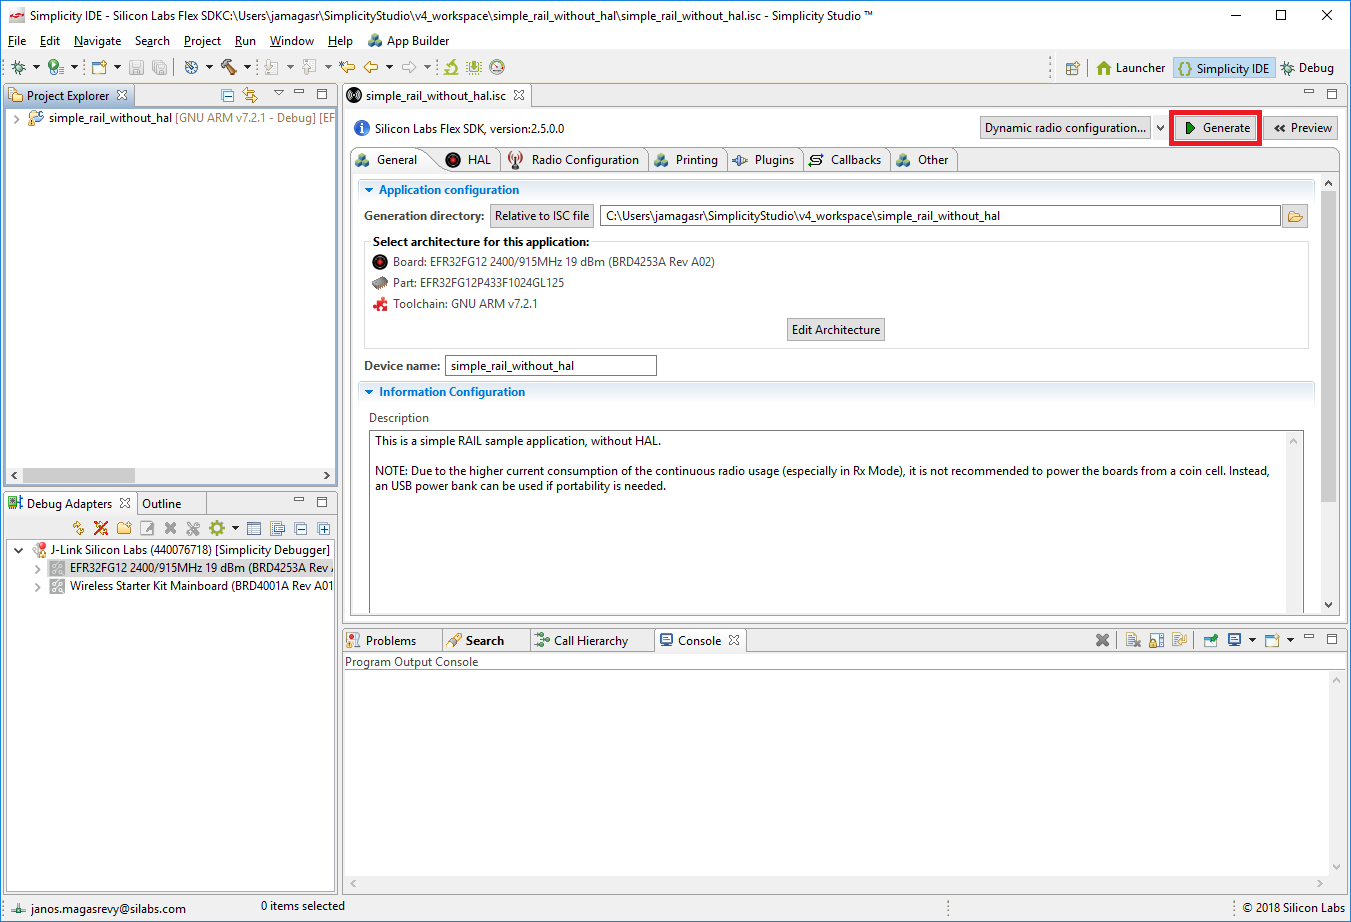Screen dimensions: 1351x922
Task: Toggle the Scroll Lock console icon
Action: point(1156,640)
